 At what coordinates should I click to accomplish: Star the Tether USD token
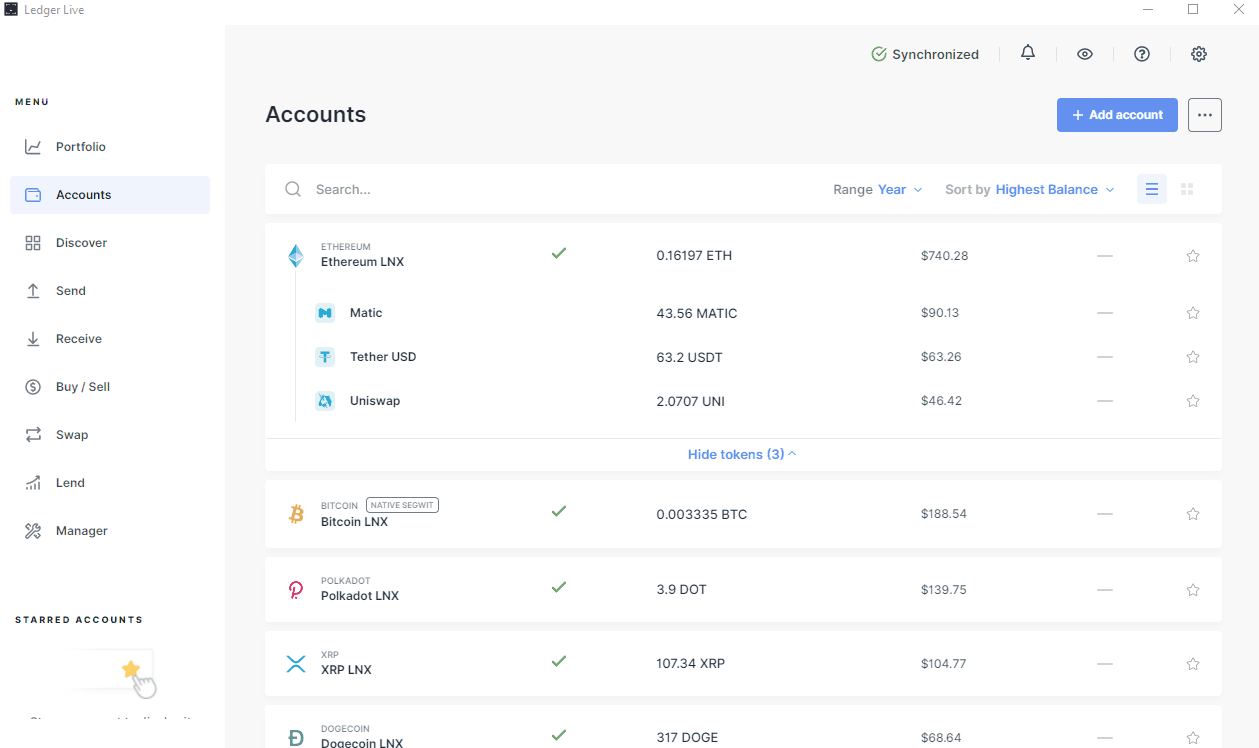[x=1193, y=357]
